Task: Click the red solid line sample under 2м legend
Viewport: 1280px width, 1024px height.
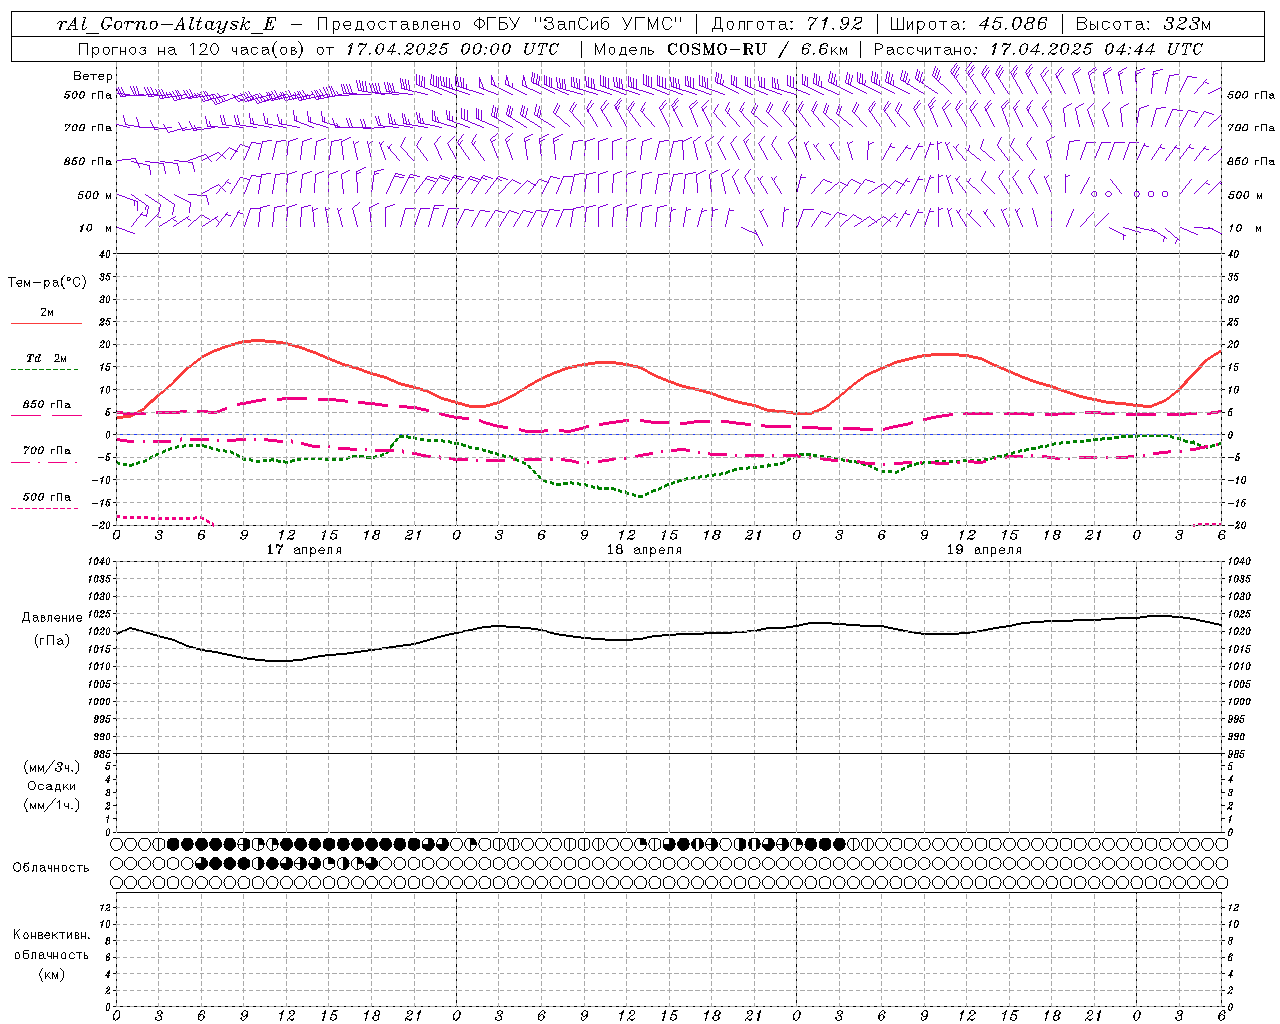Action: click(x=46, y=324)
